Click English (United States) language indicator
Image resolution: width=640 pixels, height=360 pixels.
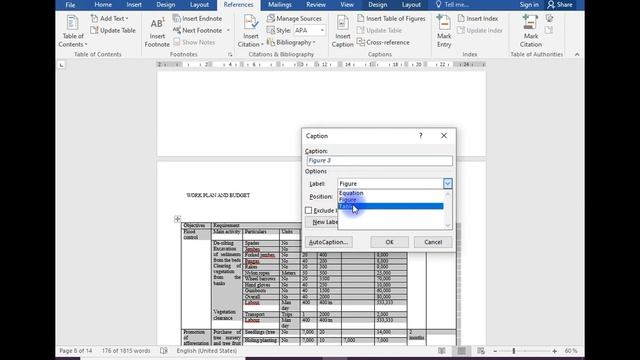207,351
